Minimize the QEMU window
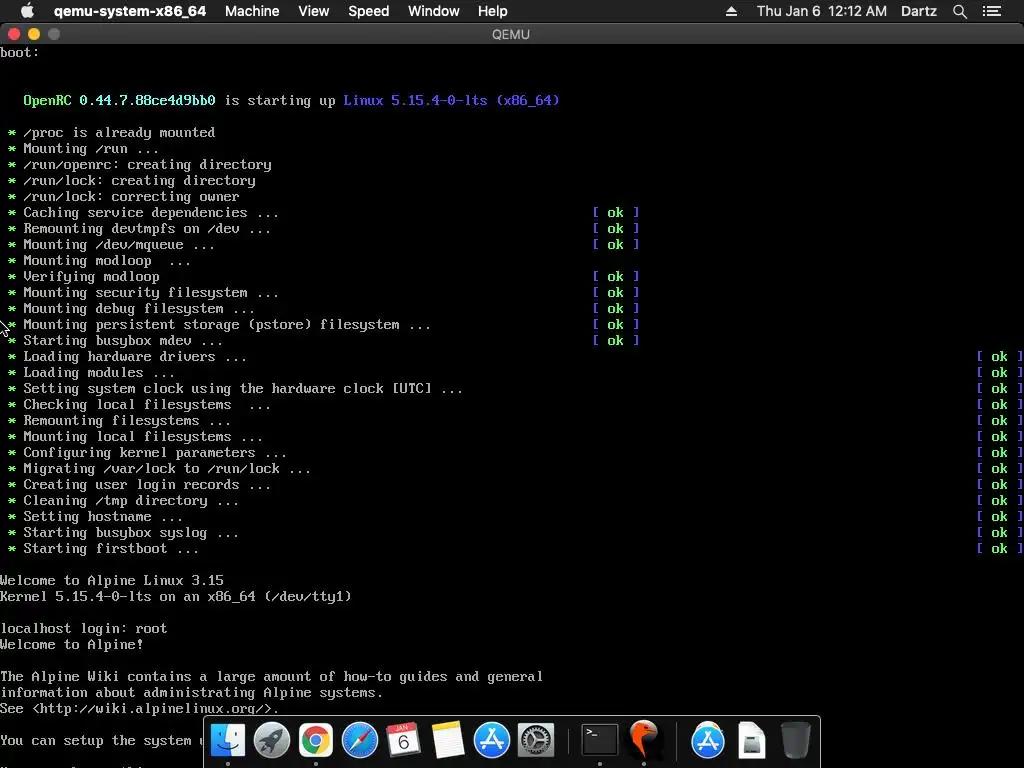Screen dimensions: 1024x768 pyautogui.click(x=34, y=34)
